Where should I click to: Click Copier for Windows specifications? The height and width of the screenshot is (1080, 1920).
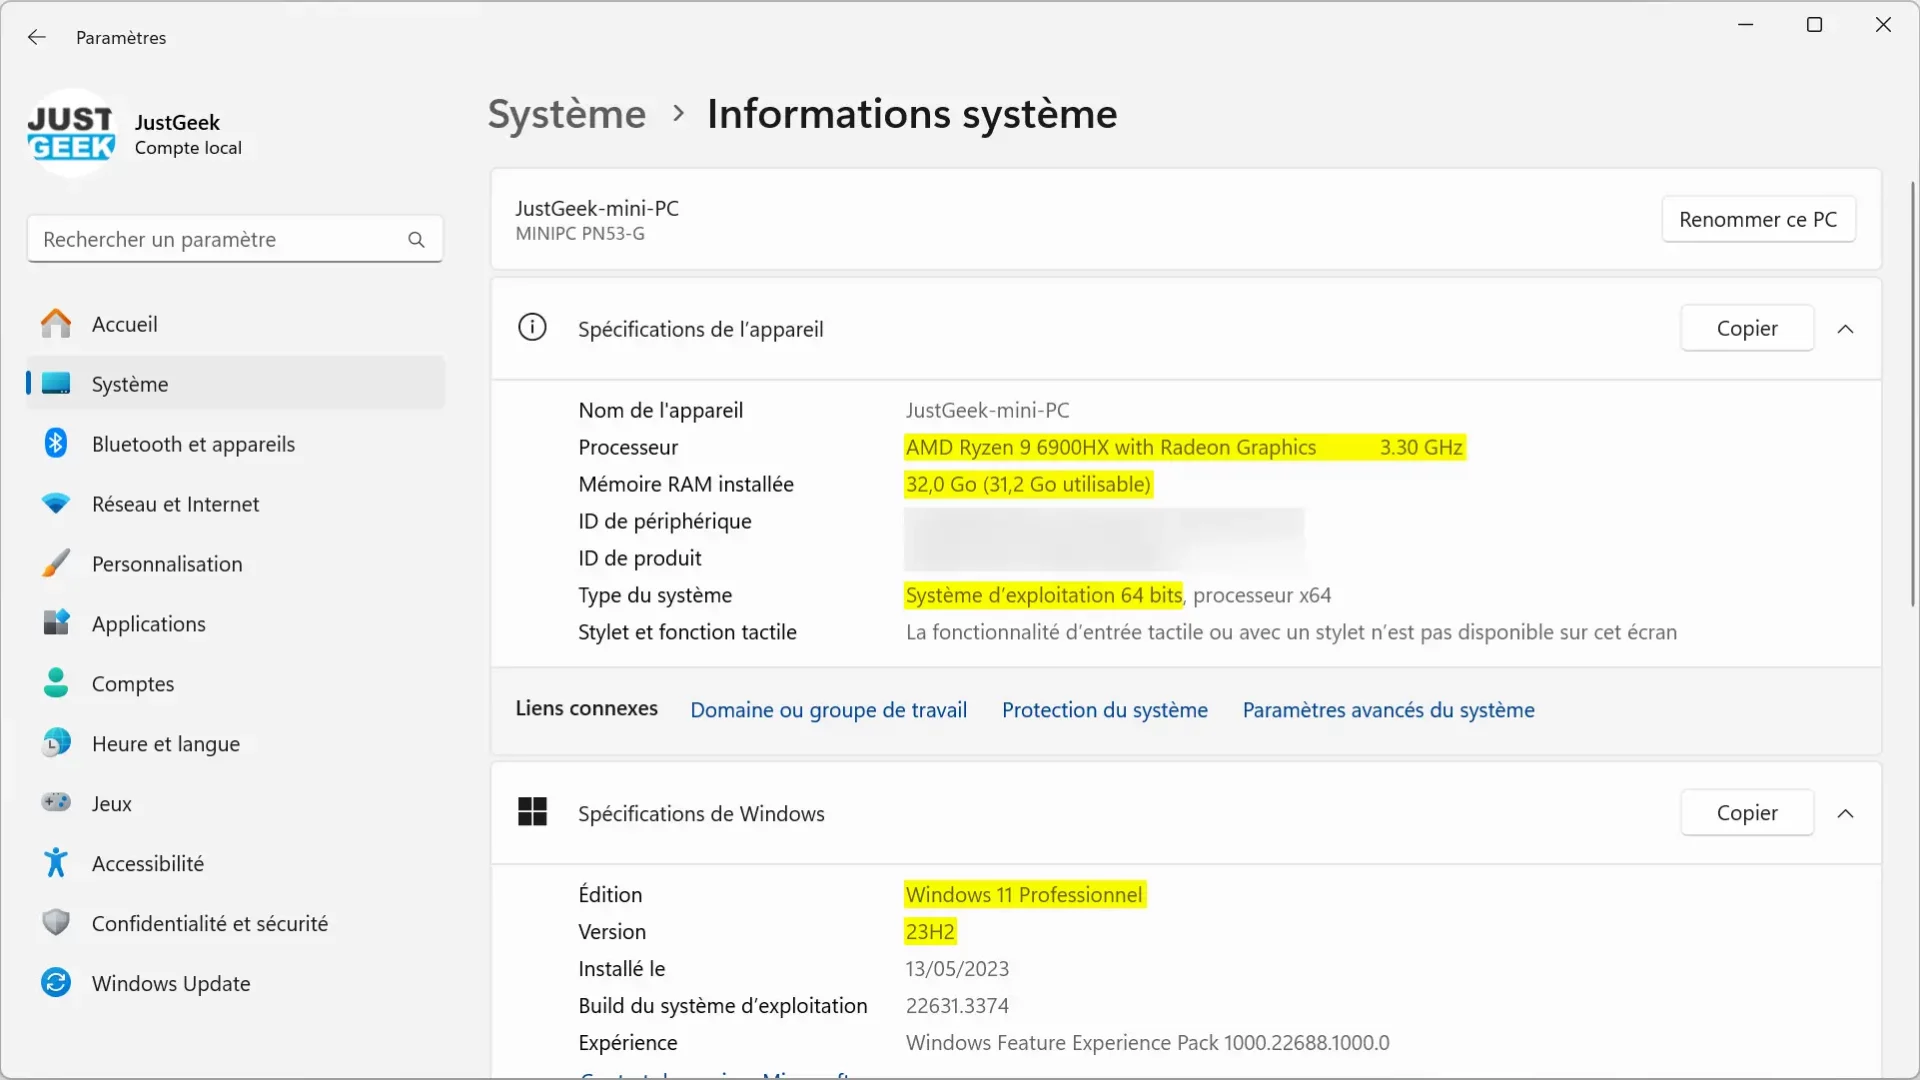(x=1747, y=812)
